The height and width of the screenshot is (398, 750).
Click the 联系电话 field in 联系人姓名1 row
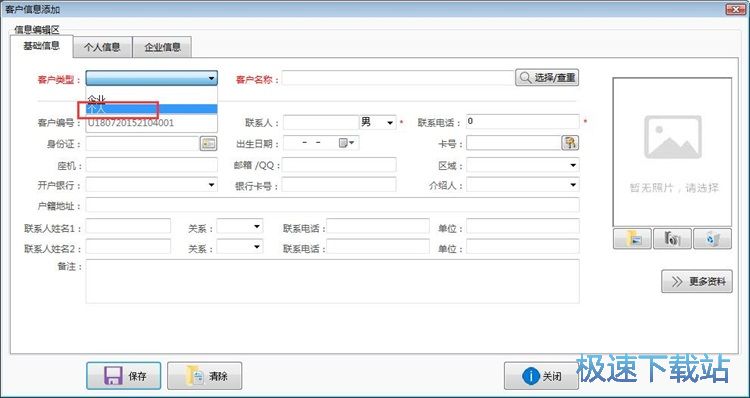[378, 226]
